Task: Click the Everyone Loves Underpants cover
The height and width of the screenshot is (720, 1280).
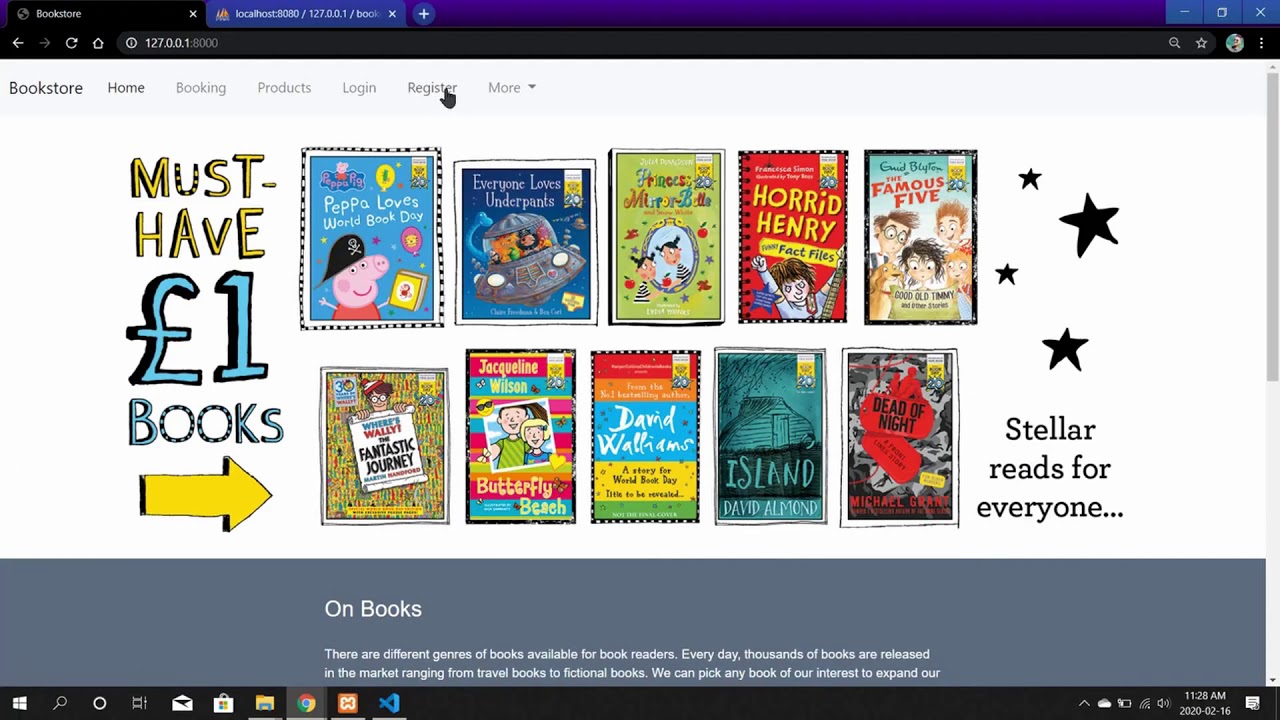Action: (525, 242)
